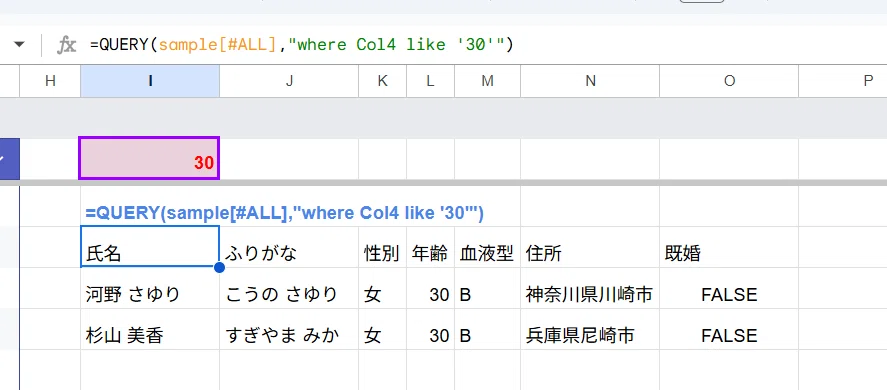The height and width of the screenshot is (390, 887).
Task: Click blood type B in 河野 さゆり row
Action: [x=488, y=288]
